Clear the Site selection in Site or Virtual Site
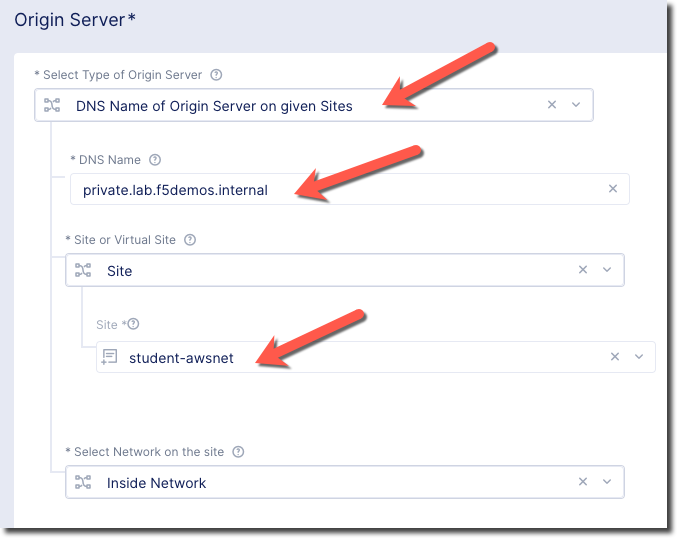This screenshot has height=538, width=677. tap(583, 270)
